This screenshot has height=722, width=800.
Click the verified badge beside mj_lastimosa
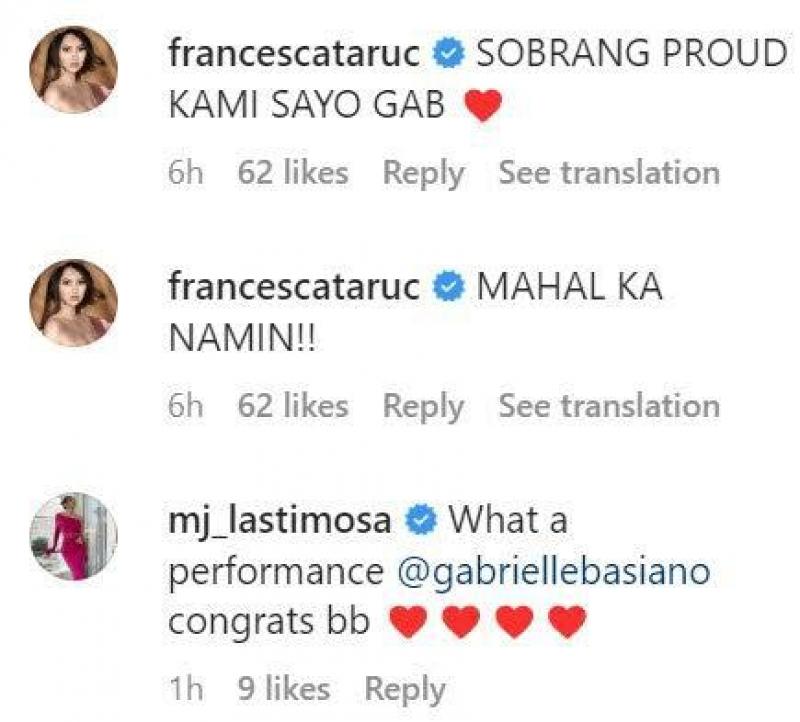(420, 521)
